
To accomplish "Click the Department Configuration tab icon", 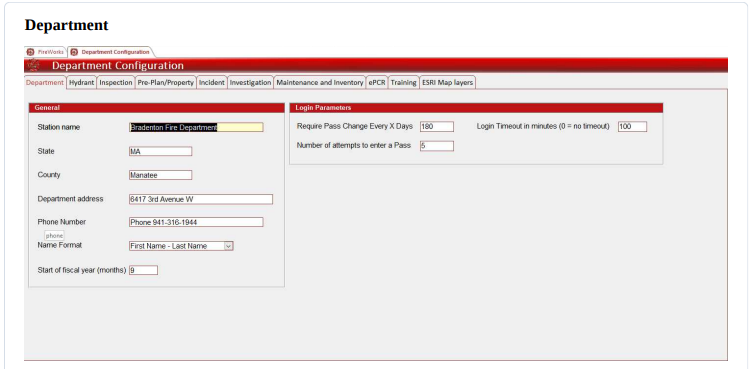I will pos(74,52).
